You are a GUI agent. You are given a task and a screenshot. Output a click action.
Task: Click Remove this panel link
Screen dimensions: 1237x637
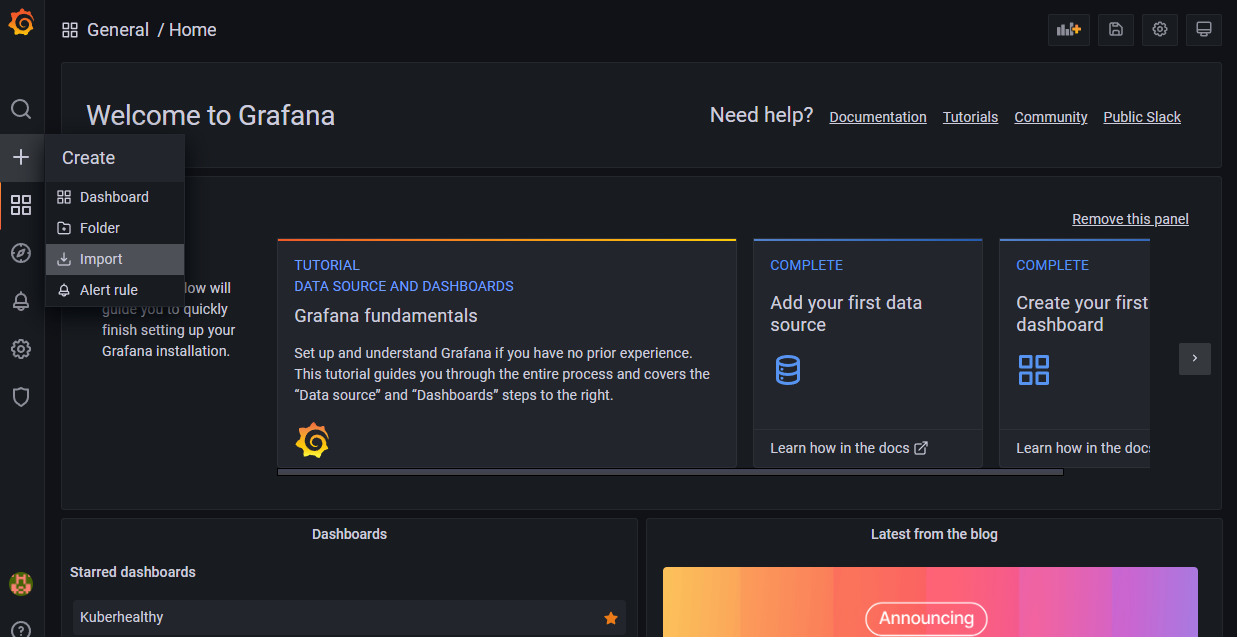click(x=1130, y=219)
